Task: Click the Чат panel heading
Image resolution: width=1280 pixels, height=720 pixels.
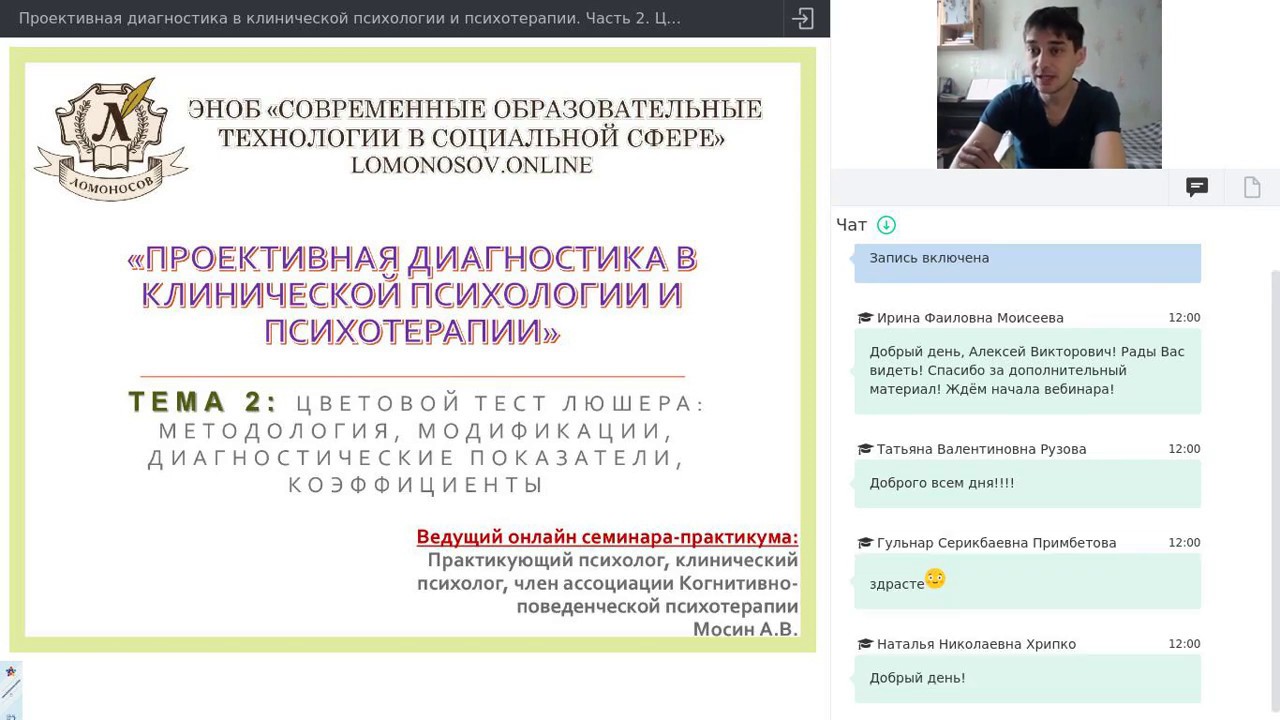Action: [852, 225]
